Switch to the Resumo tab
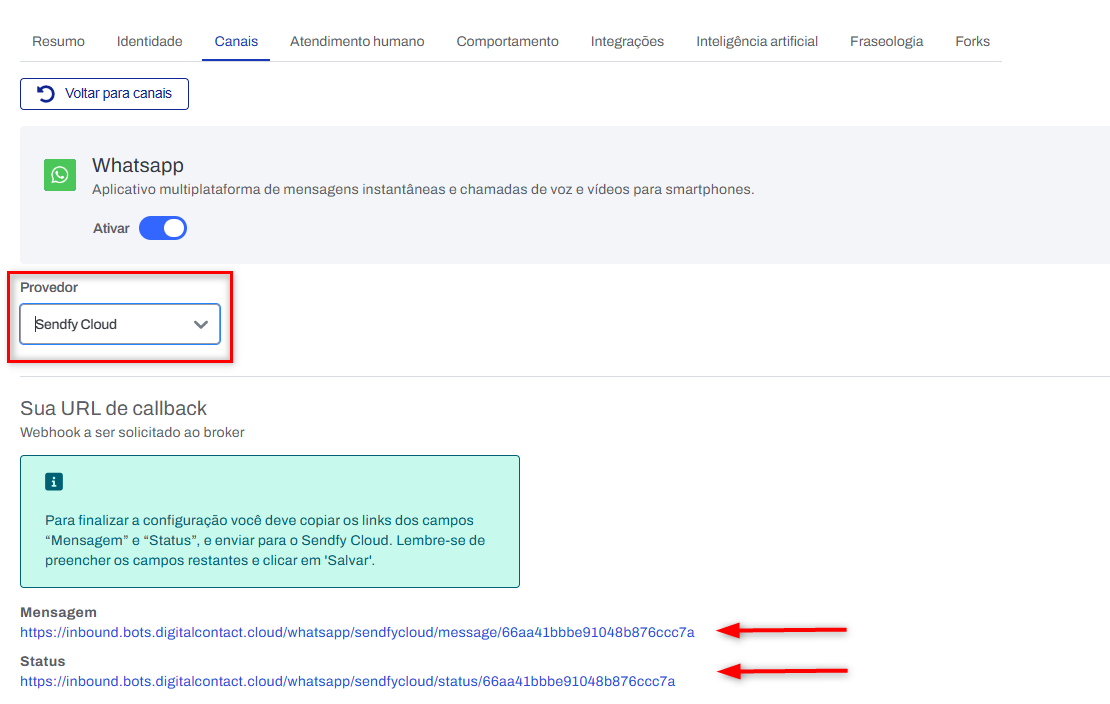 [x=58, y=41]
